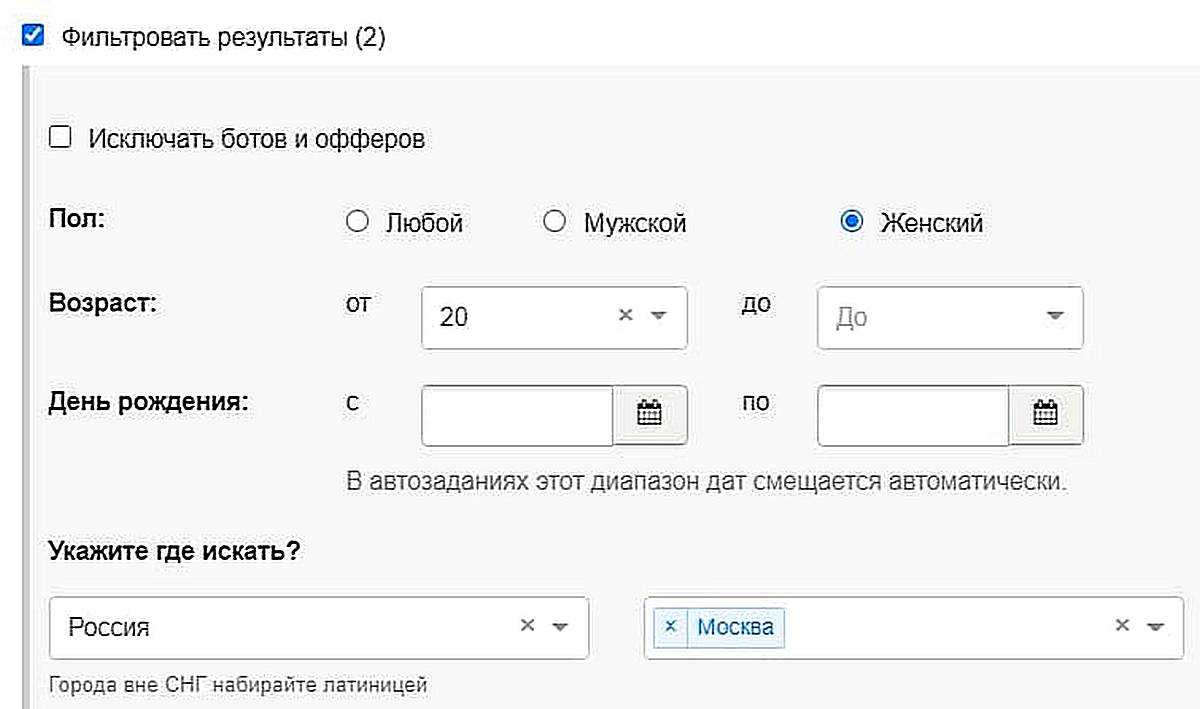Open calendar for birthday start date
This screenshot has height=709, width=1200.
(650, 414)
